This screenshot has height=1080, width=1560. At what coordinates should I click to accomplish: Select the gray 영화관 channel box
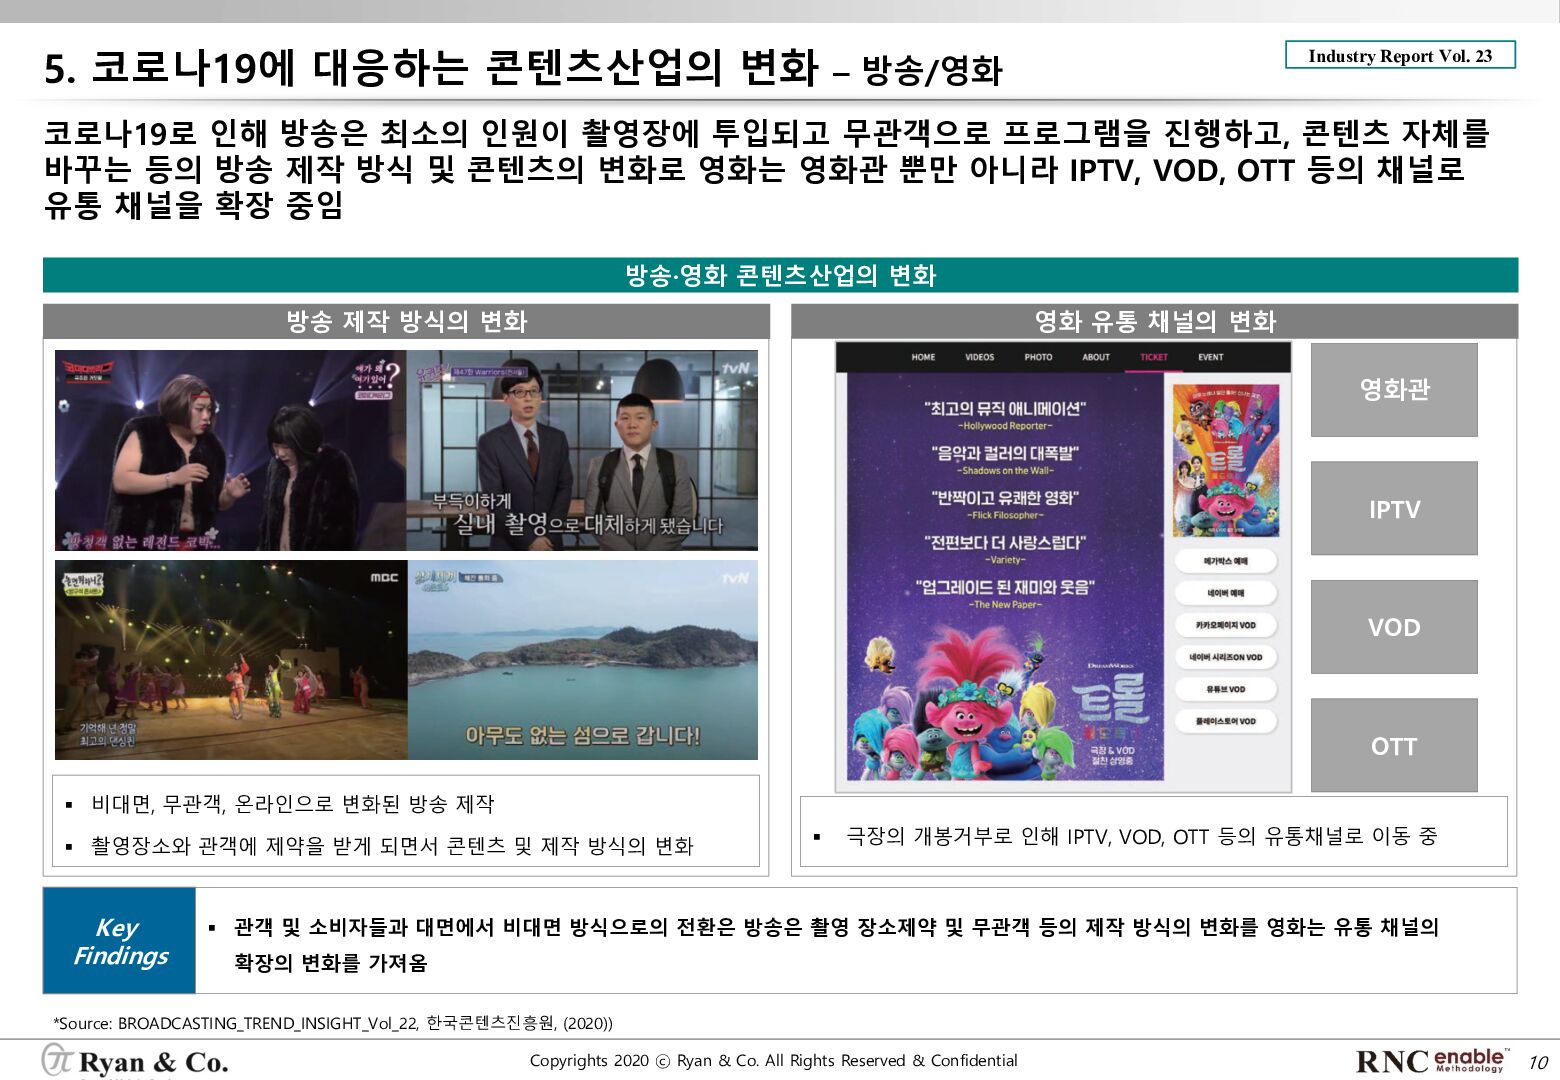coord(1394,390)
